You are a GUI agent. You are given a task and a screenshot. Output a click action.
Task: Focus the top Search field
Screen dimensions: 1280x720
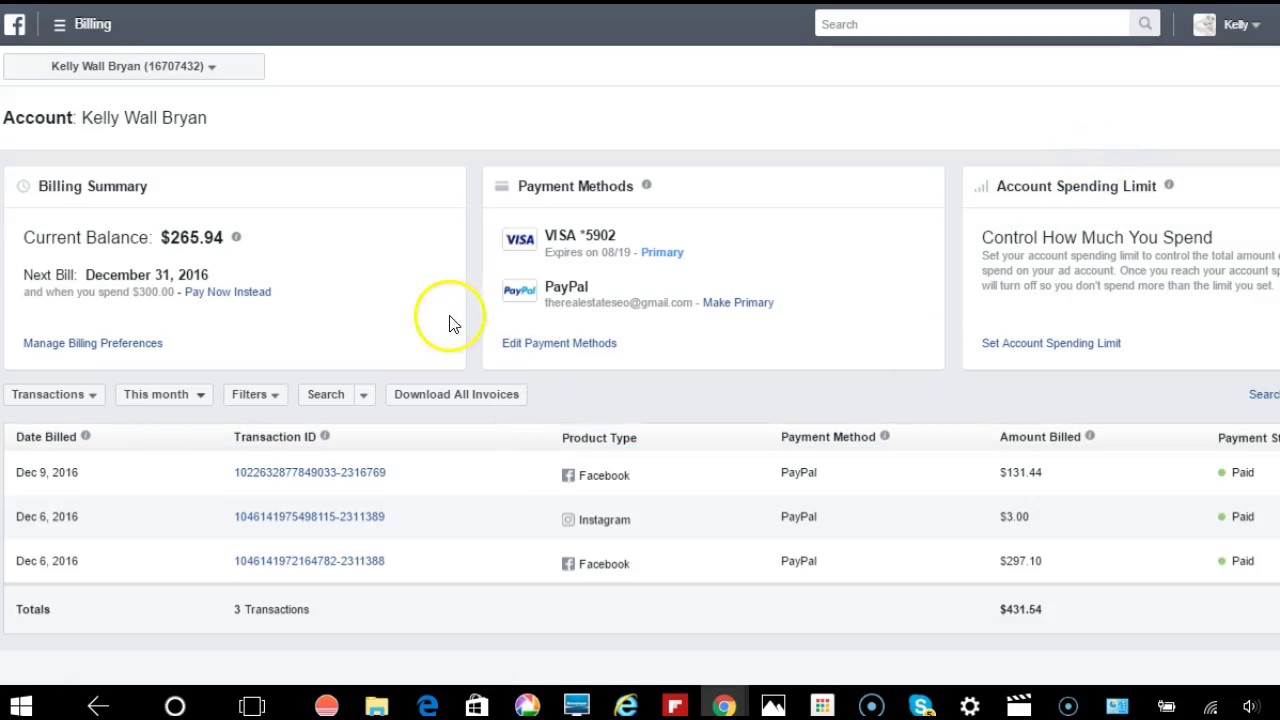(972, 24)
